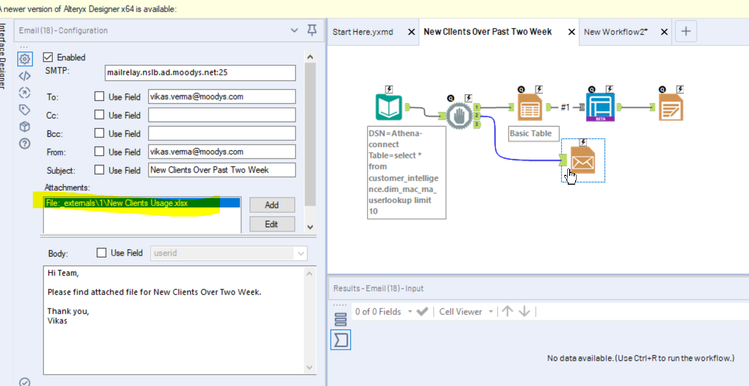749x386 pixels.
Task: Open the userid body field dropdown
Action: [300, 253]
